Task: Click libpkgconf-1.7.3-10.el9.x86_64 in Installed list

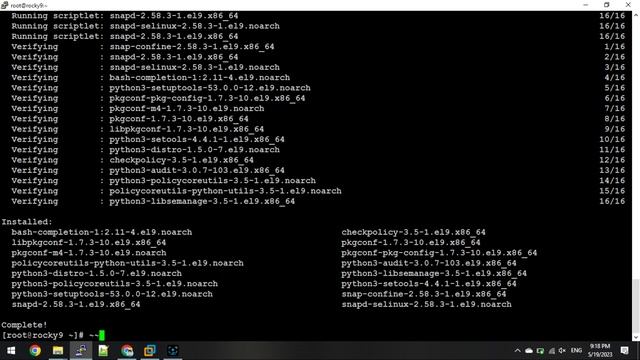Action: click(x=89, y=242)
